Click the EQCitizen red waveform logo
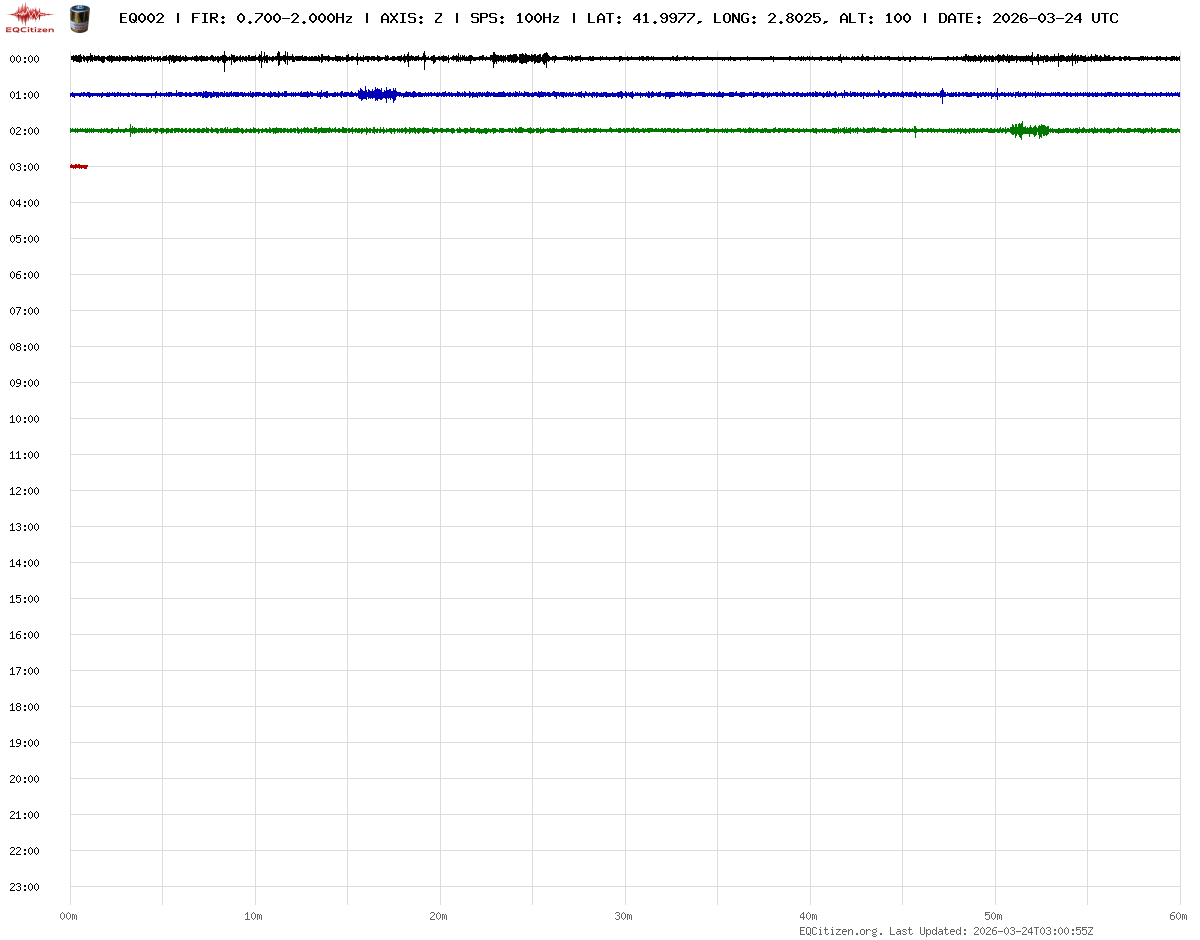 click(30, 16)
